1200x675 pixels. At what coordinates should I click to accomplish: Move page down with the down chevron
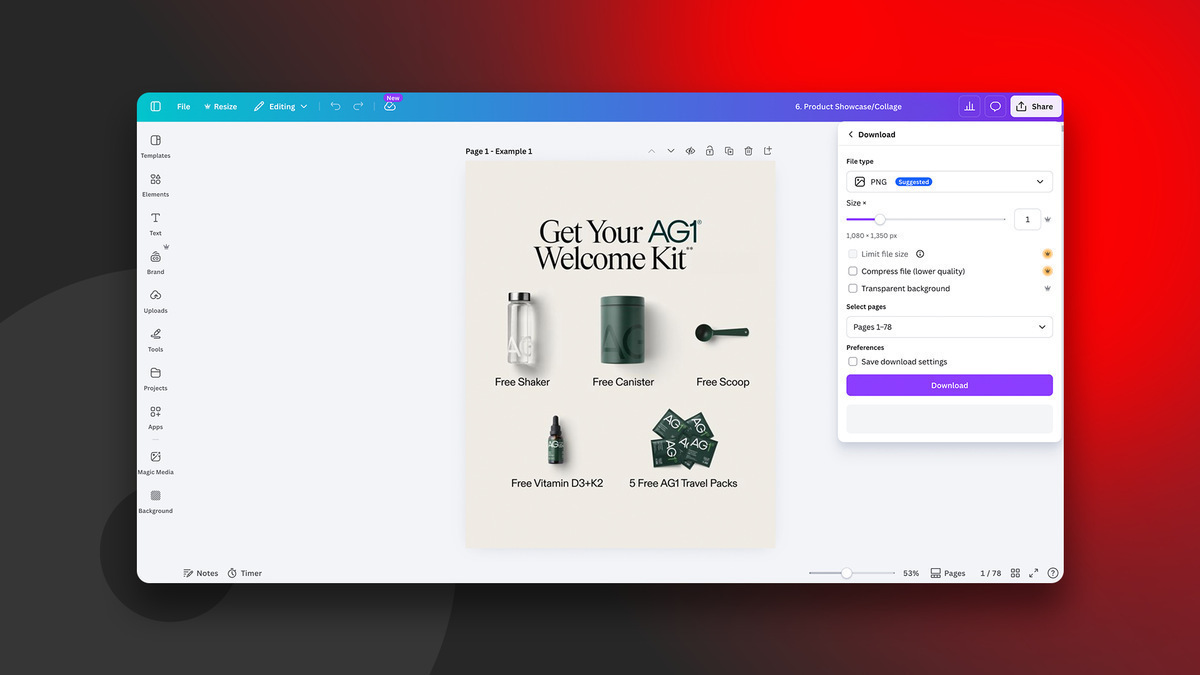click(671, 151)
